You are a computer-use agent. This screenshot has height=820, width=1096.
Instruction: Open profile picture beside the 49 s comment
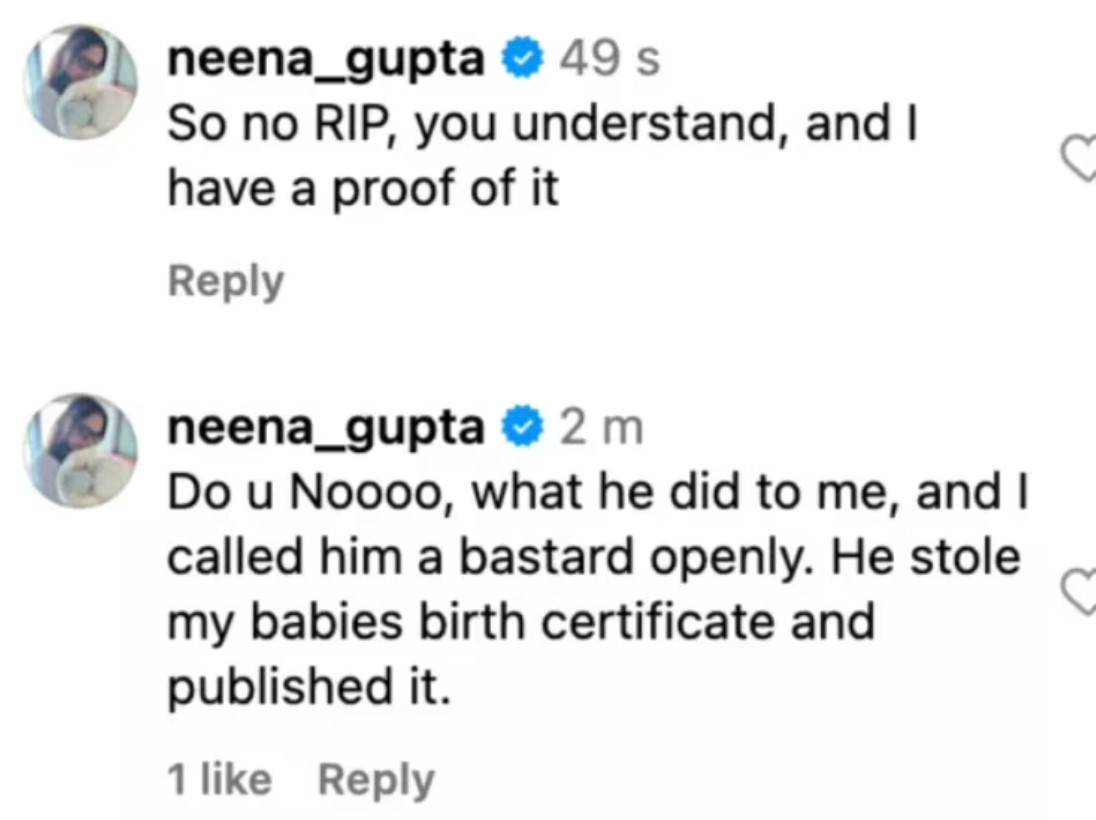point(81,80)
